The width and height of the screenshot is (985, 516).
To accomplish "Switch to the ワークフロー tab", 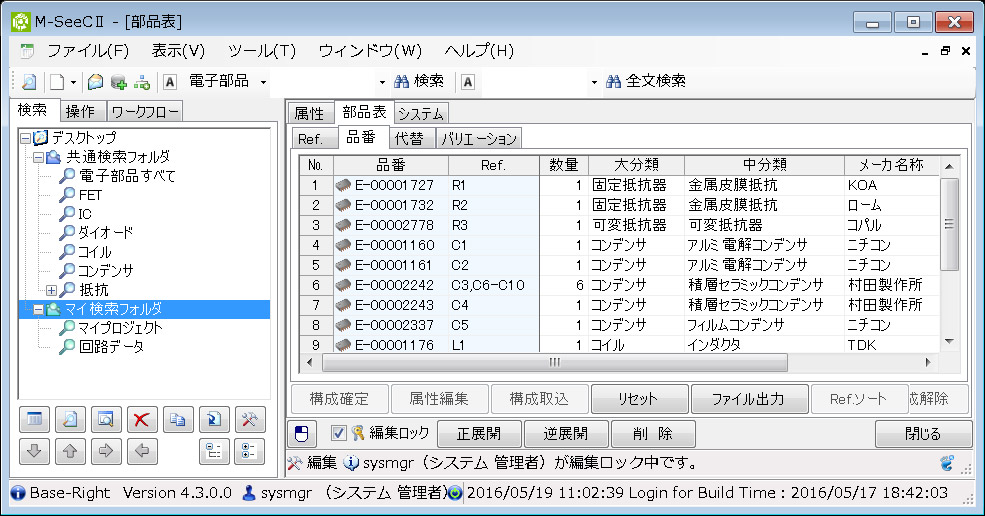I will point(144,111).
